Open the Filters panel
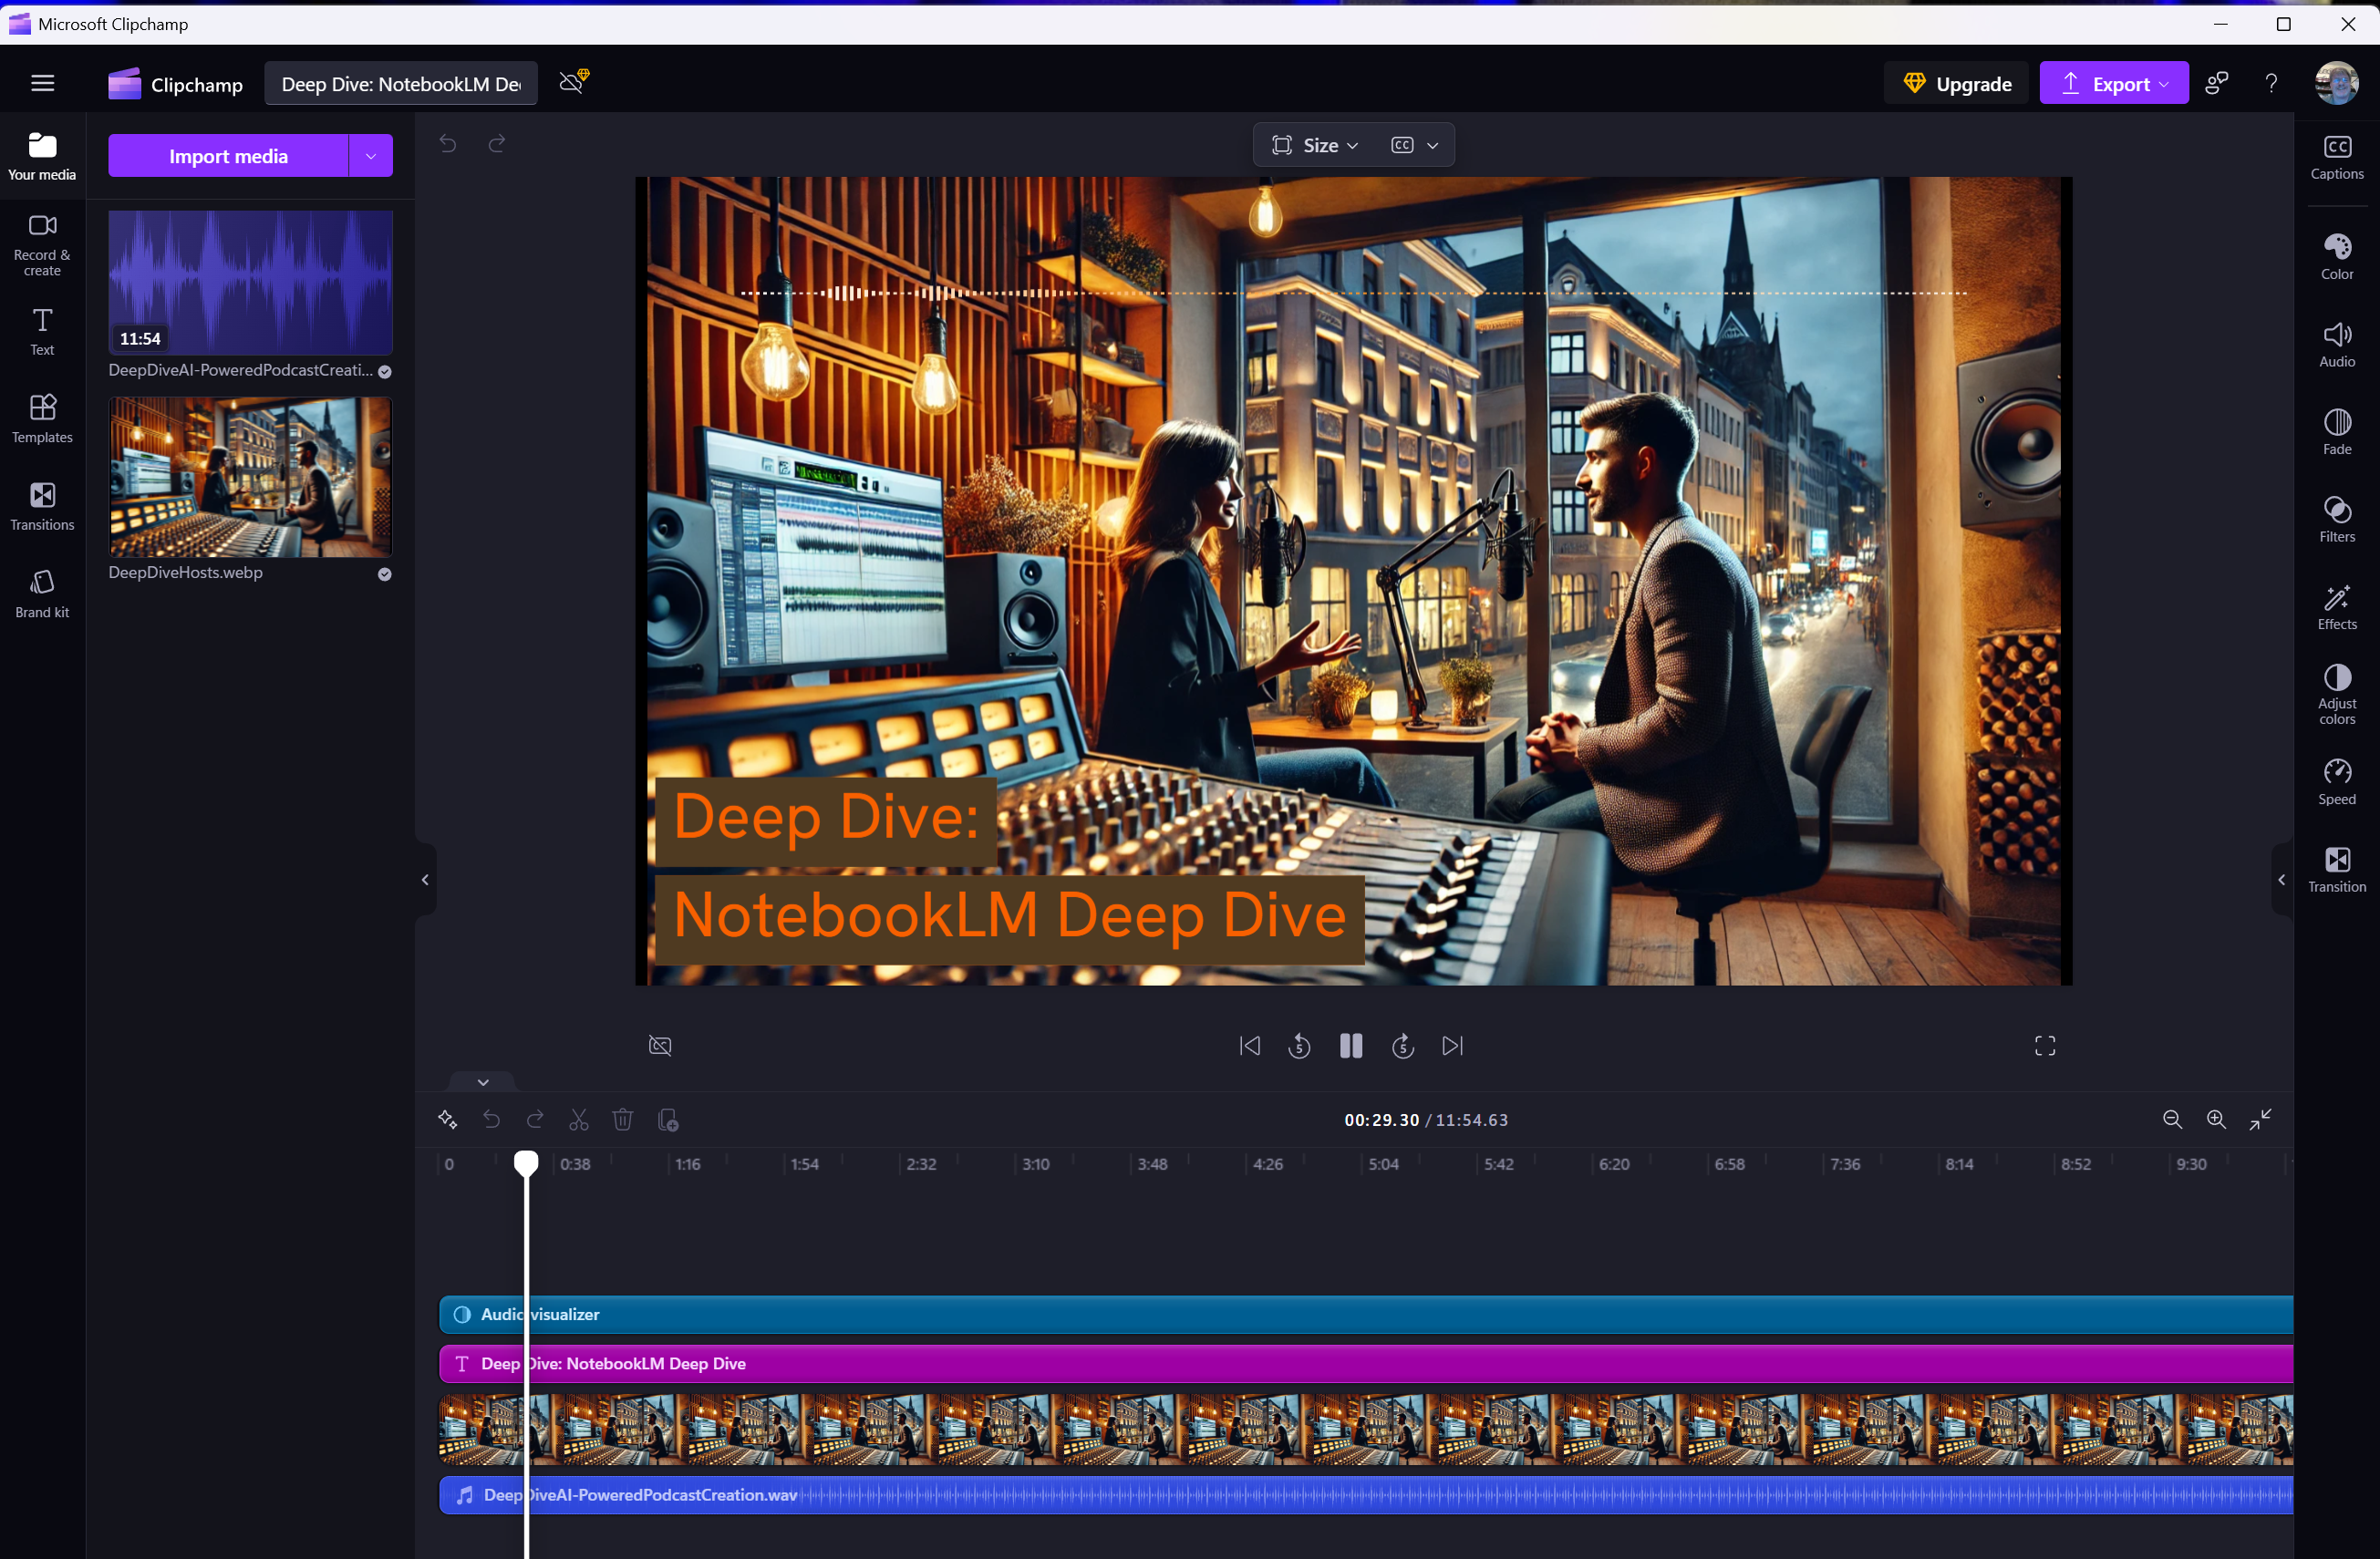The width and height of the screenshot is (2380, 1559). 2337,520
